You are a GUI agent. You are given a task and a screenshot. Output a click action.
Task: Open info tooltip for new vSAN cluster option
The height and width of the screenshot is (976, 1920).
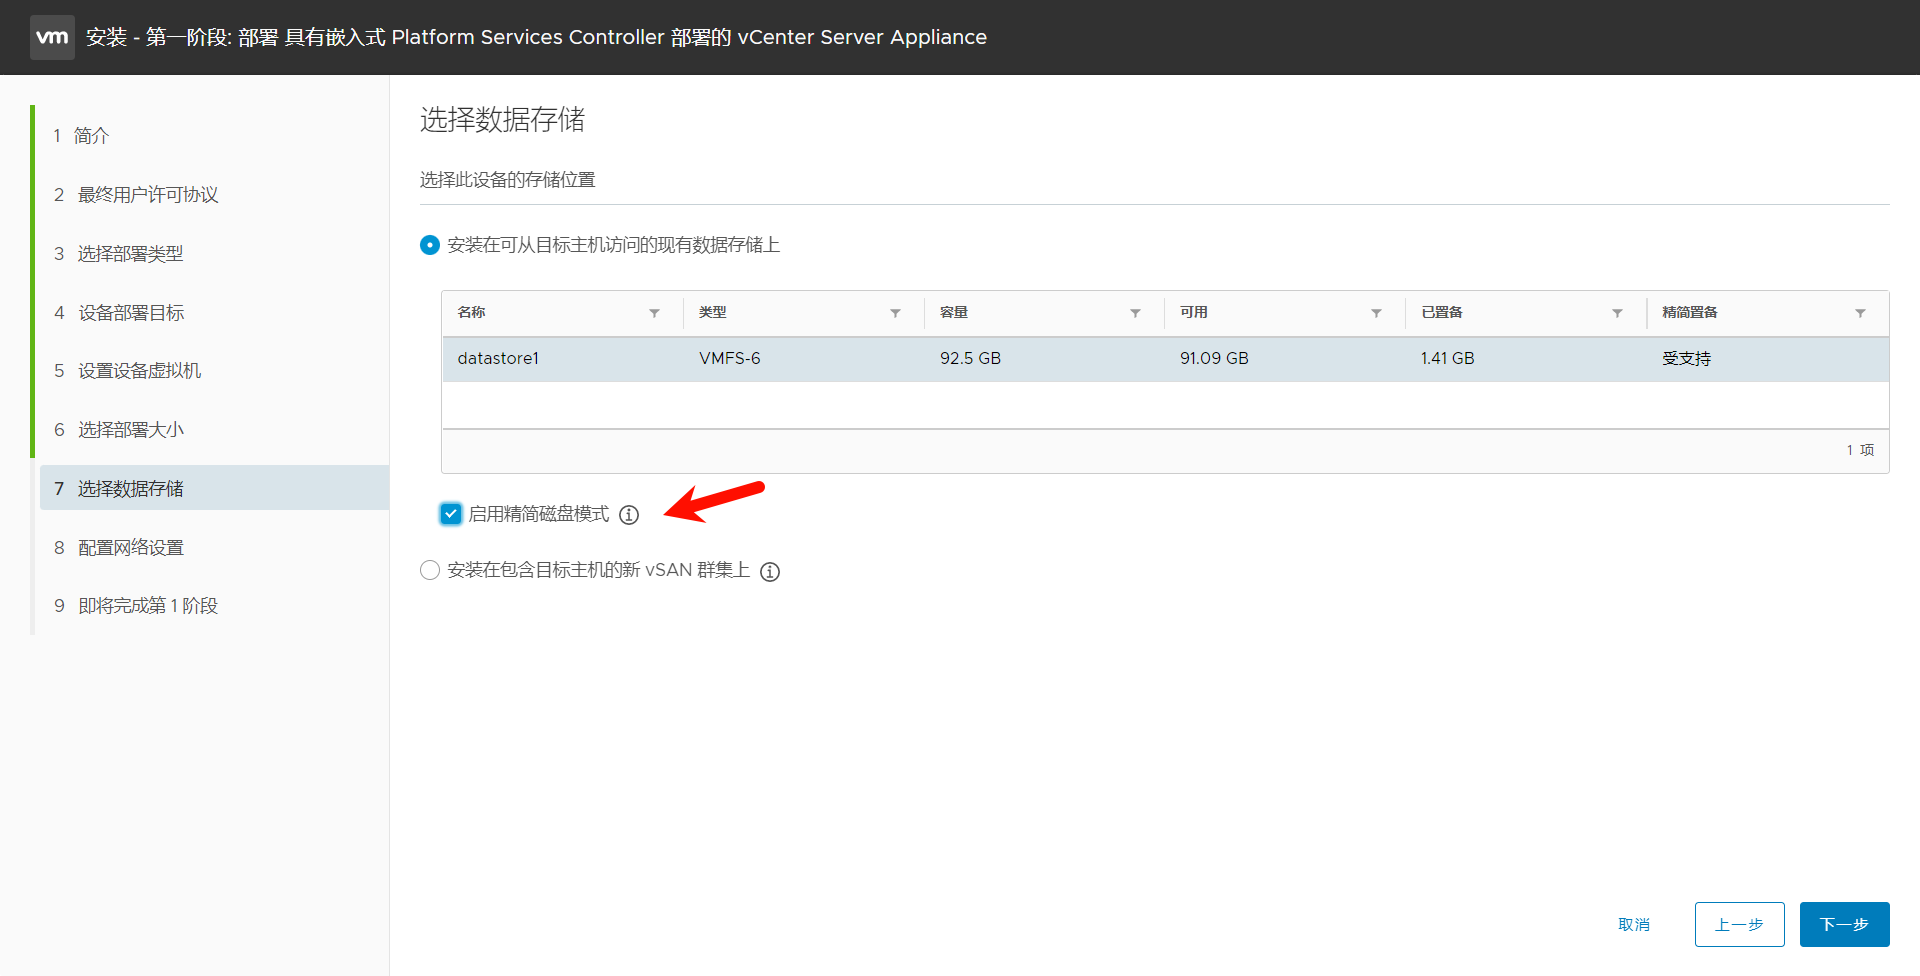tap(770, 572)
